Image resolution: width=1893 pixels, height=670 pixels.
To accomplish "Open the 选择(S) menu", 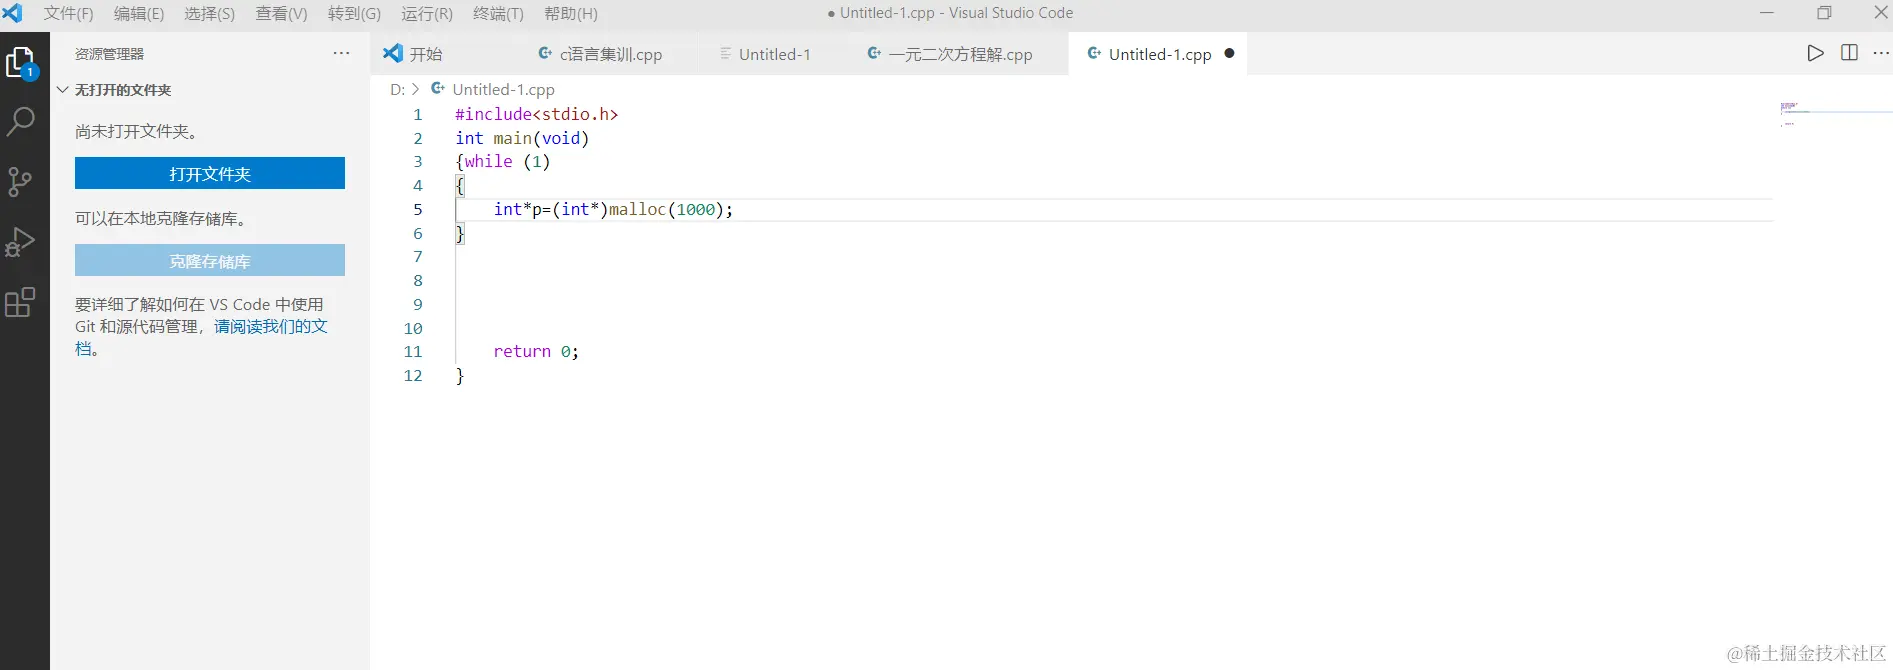I will tap(209, 13).
